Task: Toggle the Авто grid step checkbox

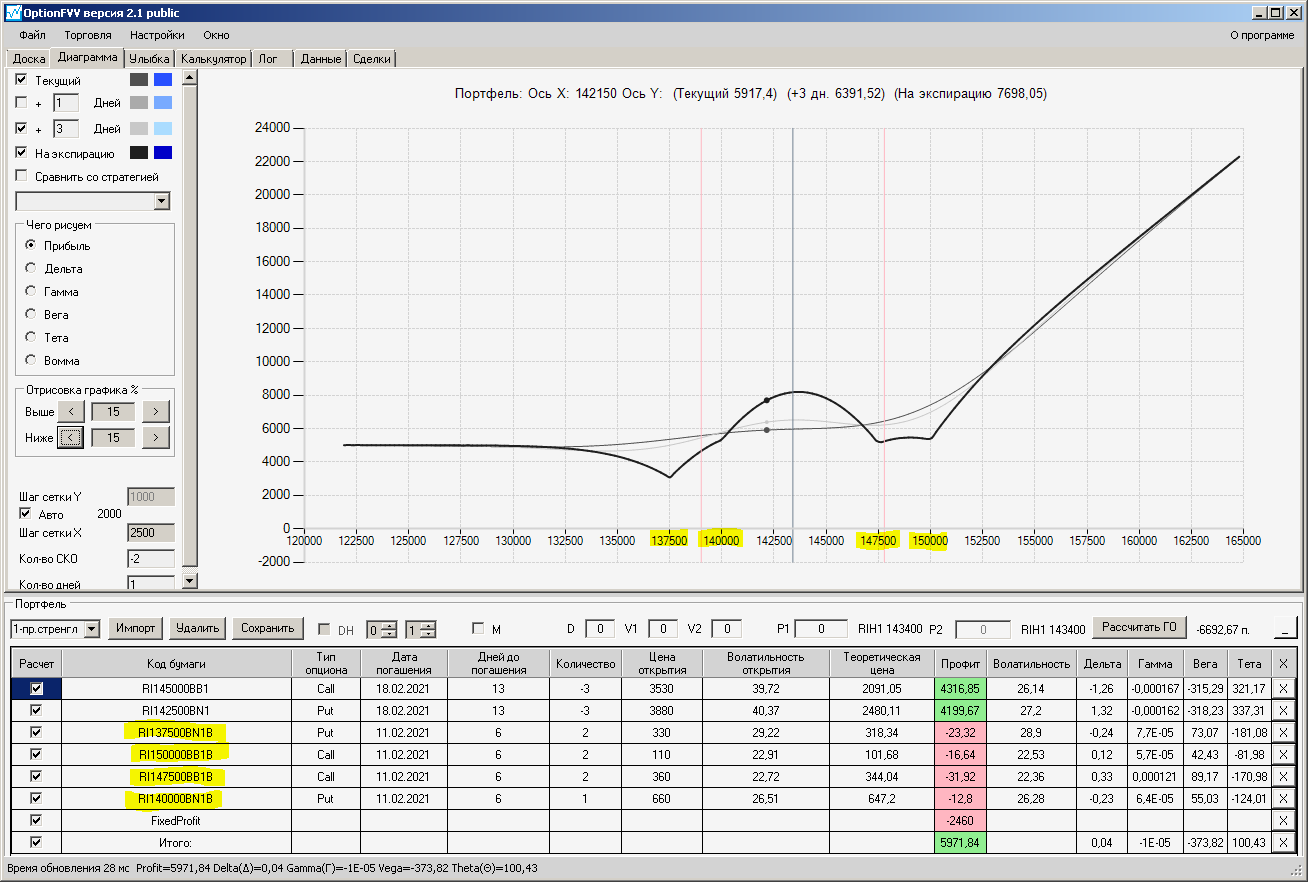Action: coord(26,514)
